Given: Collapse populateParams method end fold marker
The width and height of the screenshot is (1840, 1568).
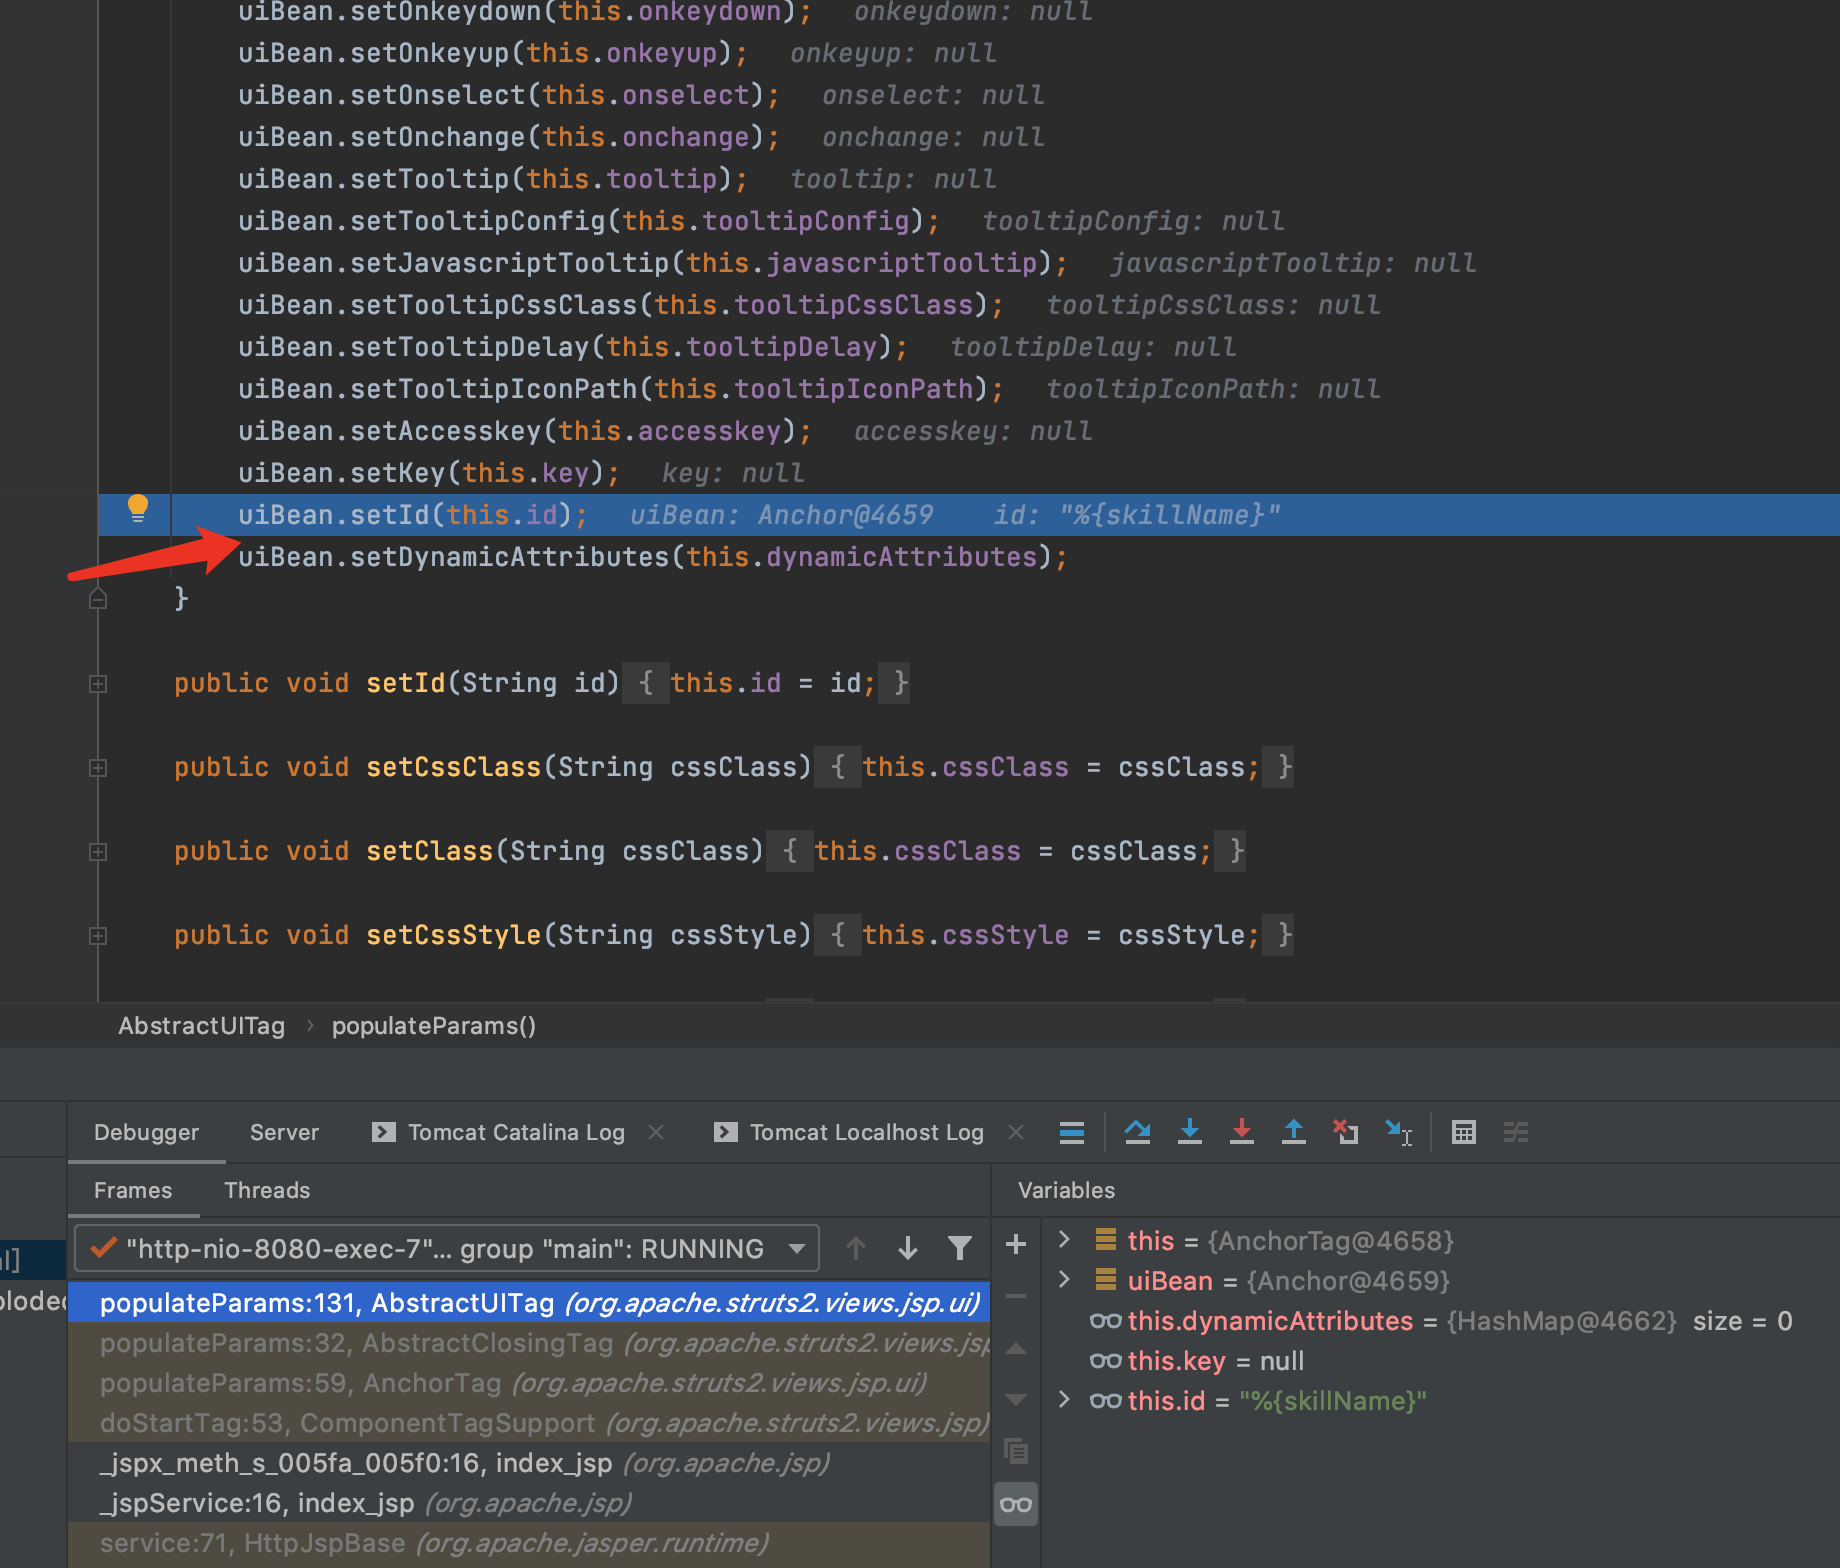Looking at the screenshot, I should coord(98,599).
